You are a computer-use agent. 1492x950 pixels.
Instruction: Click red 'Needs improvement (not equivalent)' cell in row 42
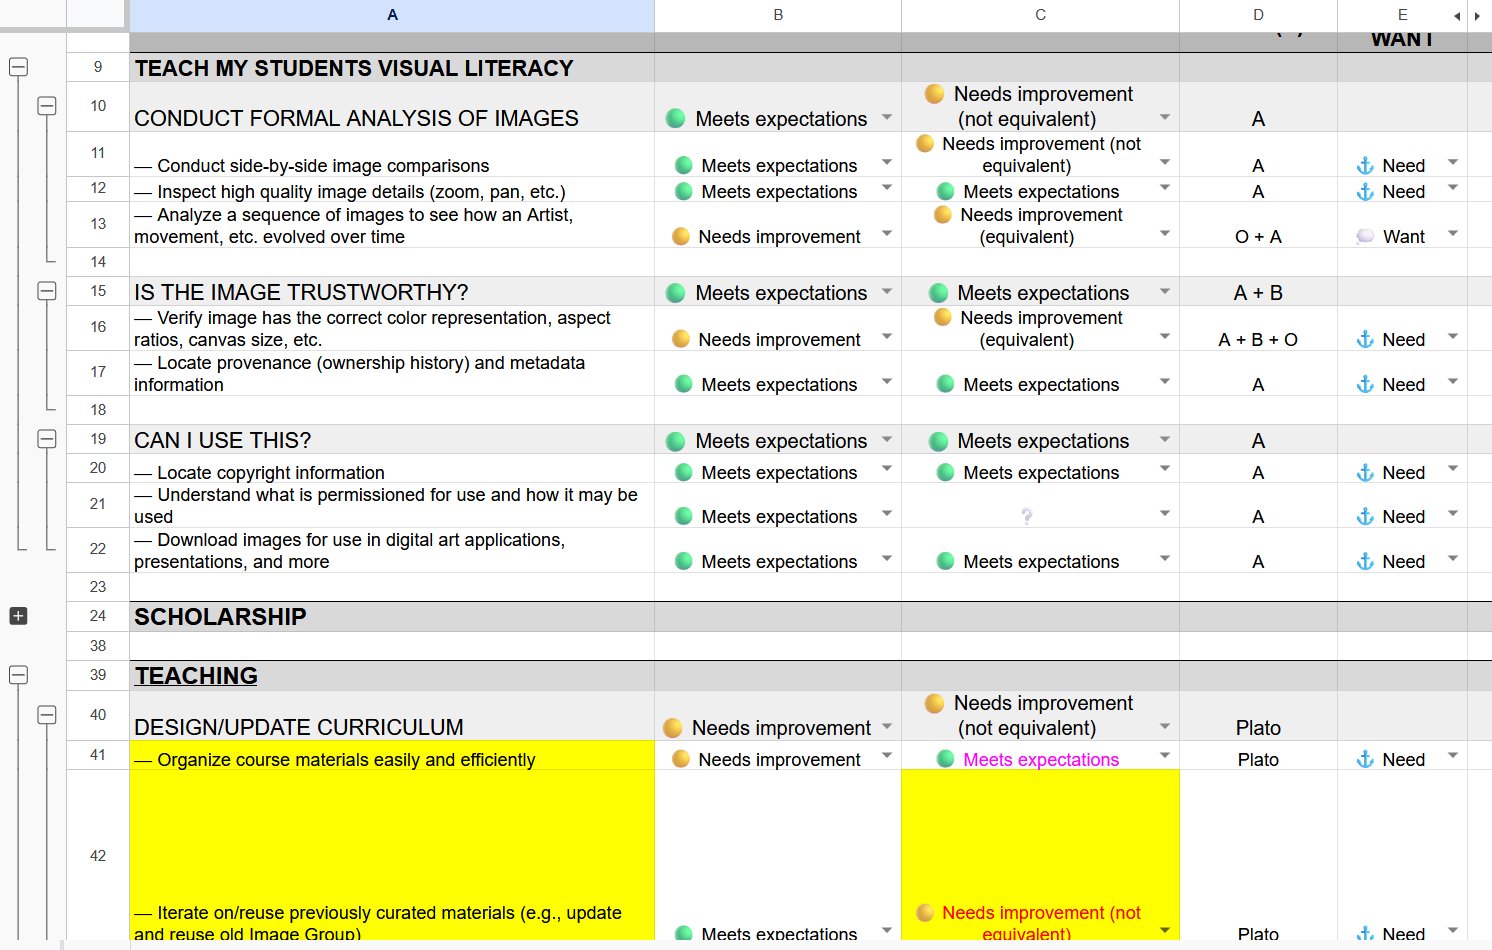1040,855
